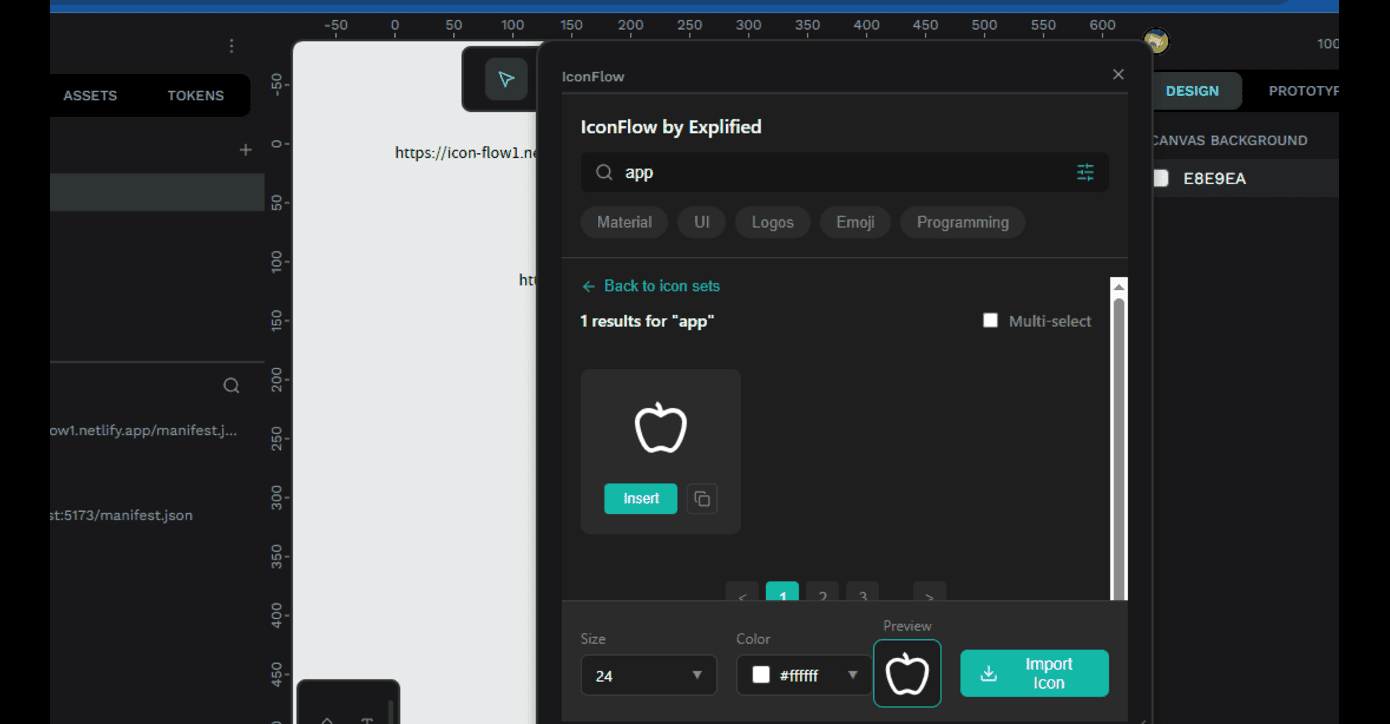
Task: Click the user avatar in top bar
Action: pos(1156,42)
